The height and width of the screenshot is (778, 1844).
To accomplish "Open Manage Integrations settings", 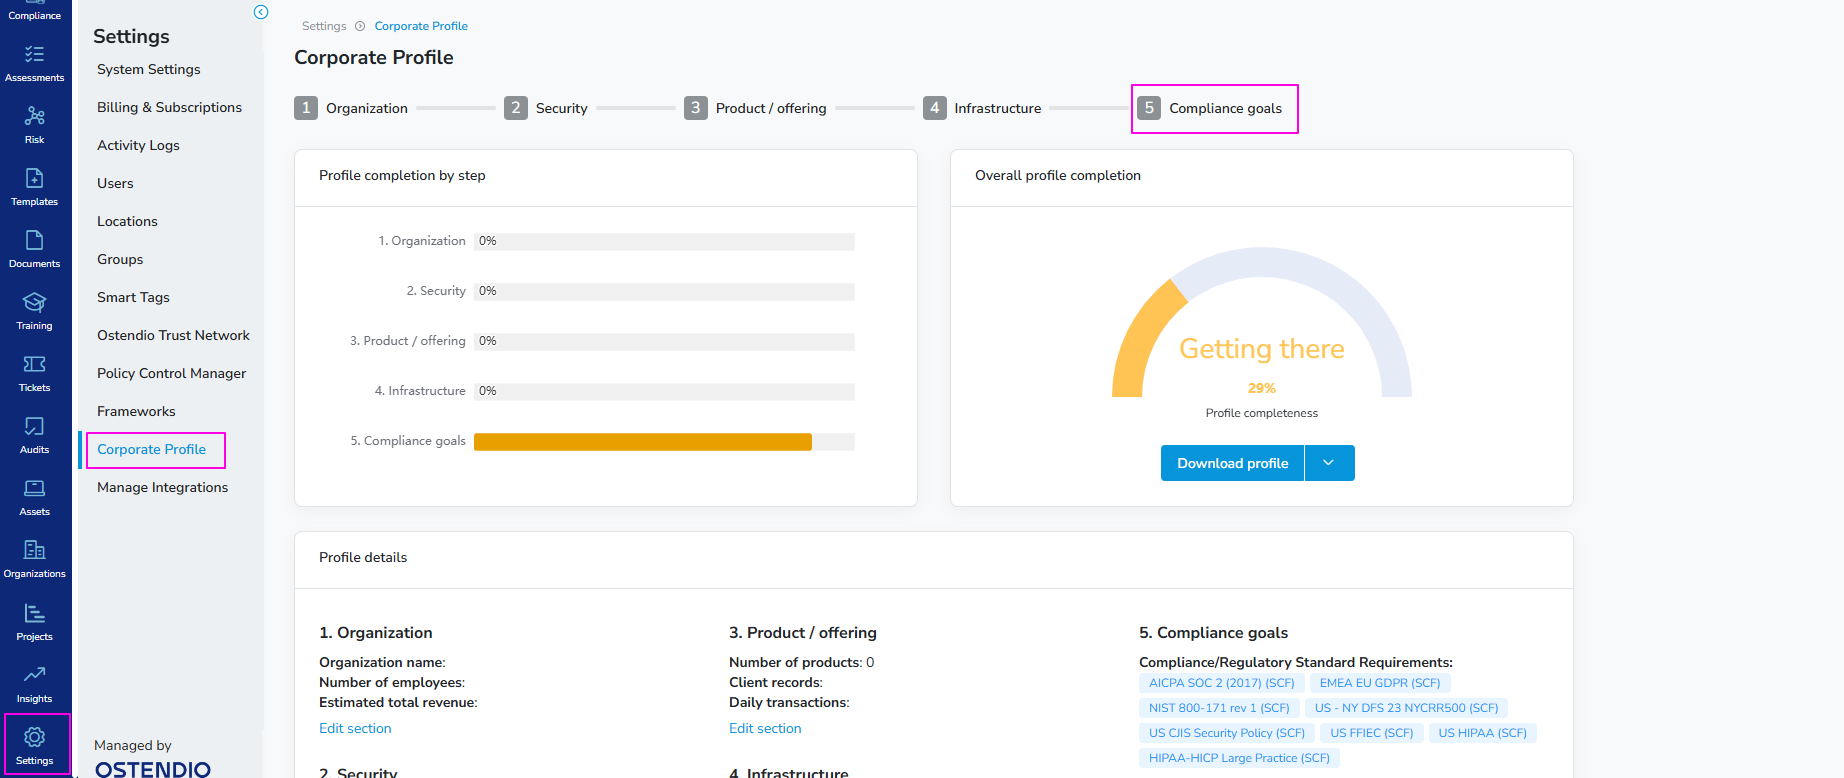I will click(x=162, y=487).
